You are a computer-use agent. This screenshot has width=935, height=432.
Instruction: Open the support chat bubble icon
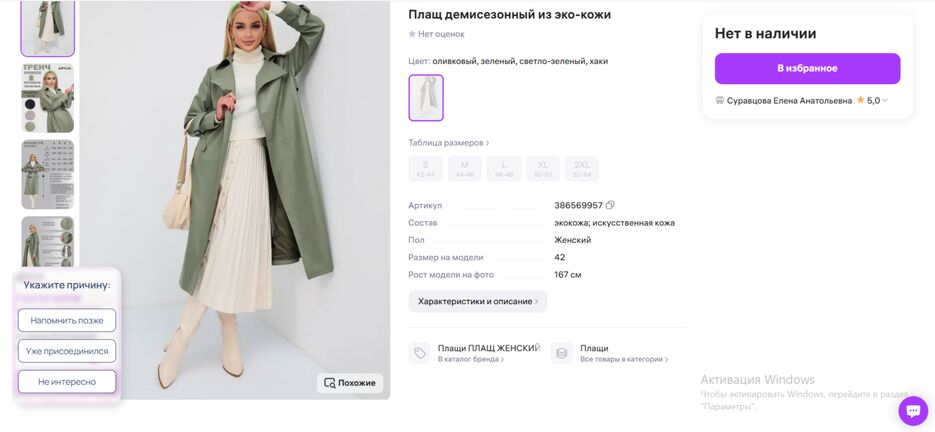pos(913,411)
